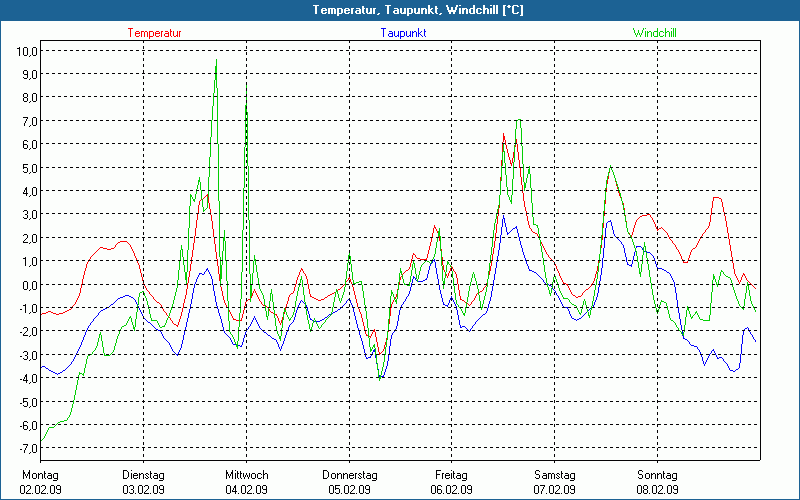Click the 10,0 value on y-axis
800x500 pixels.
click(x=27, y=51)
